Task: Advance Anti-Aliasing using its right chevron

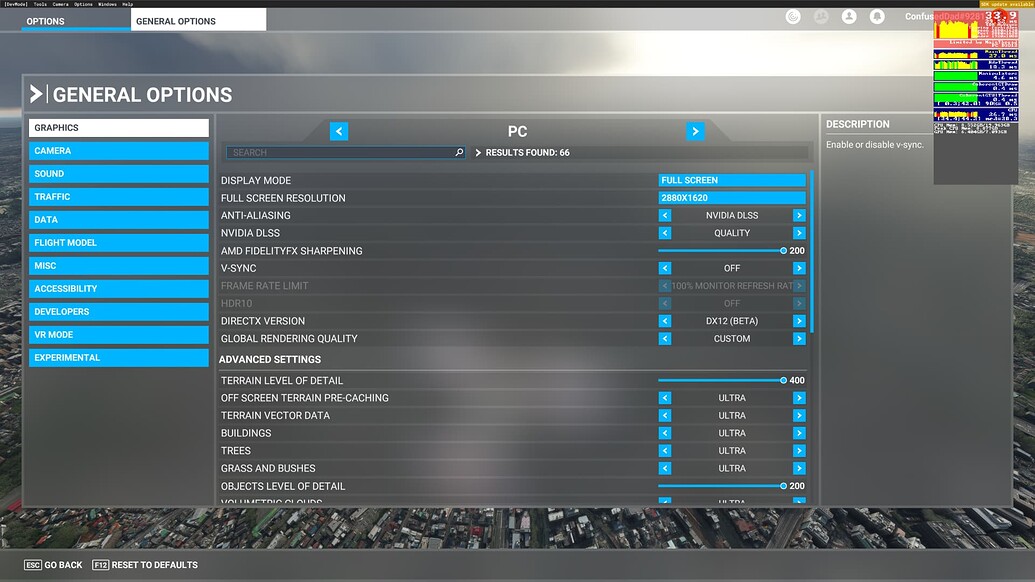Action: [798, 215]
